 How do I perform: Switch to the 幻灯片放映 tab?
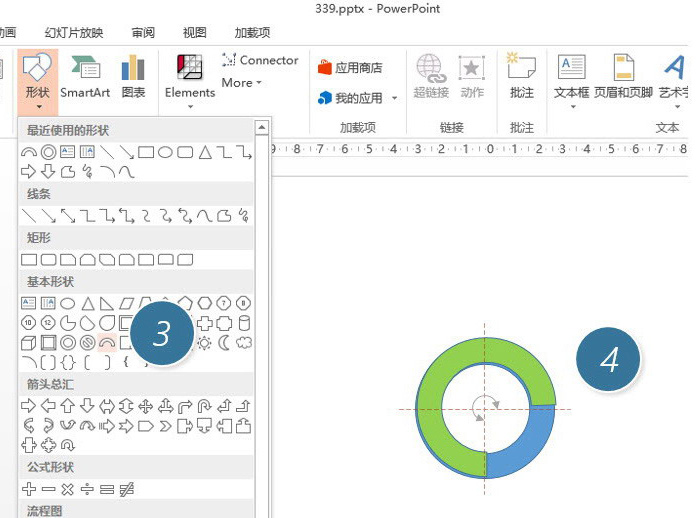click(x=74, y=33)
